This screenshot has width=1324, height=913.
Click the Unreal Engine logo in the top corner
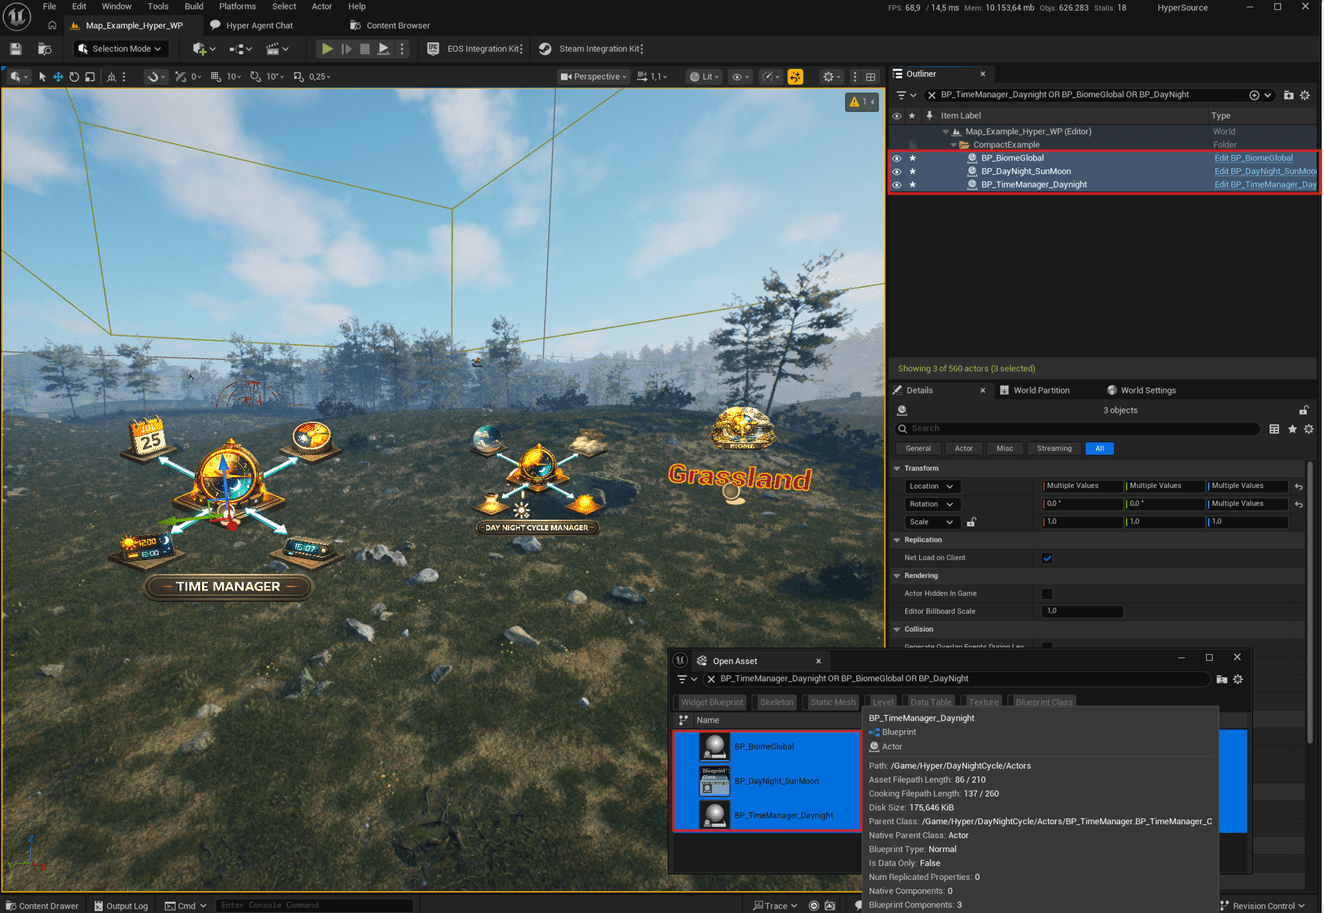pyautogui.click(x=17, y=17)
